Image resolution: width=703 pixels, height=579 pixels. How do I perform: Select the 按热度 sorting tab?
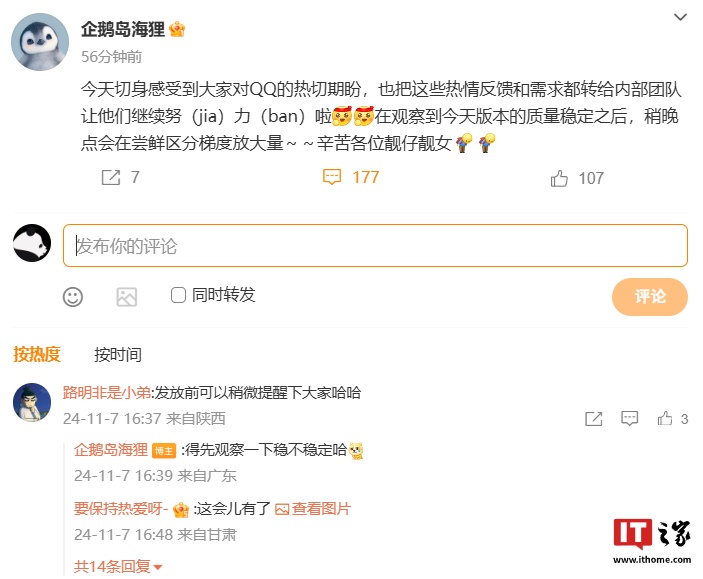click(x=37, y=354)
